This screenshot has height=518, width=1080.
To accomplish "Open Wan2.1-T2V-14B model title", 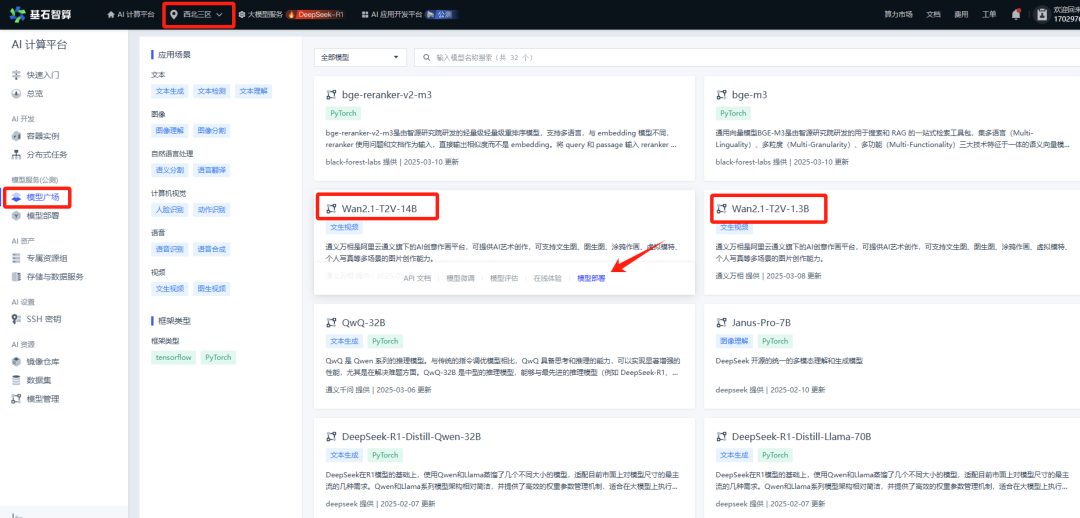I will pos(379,209).
